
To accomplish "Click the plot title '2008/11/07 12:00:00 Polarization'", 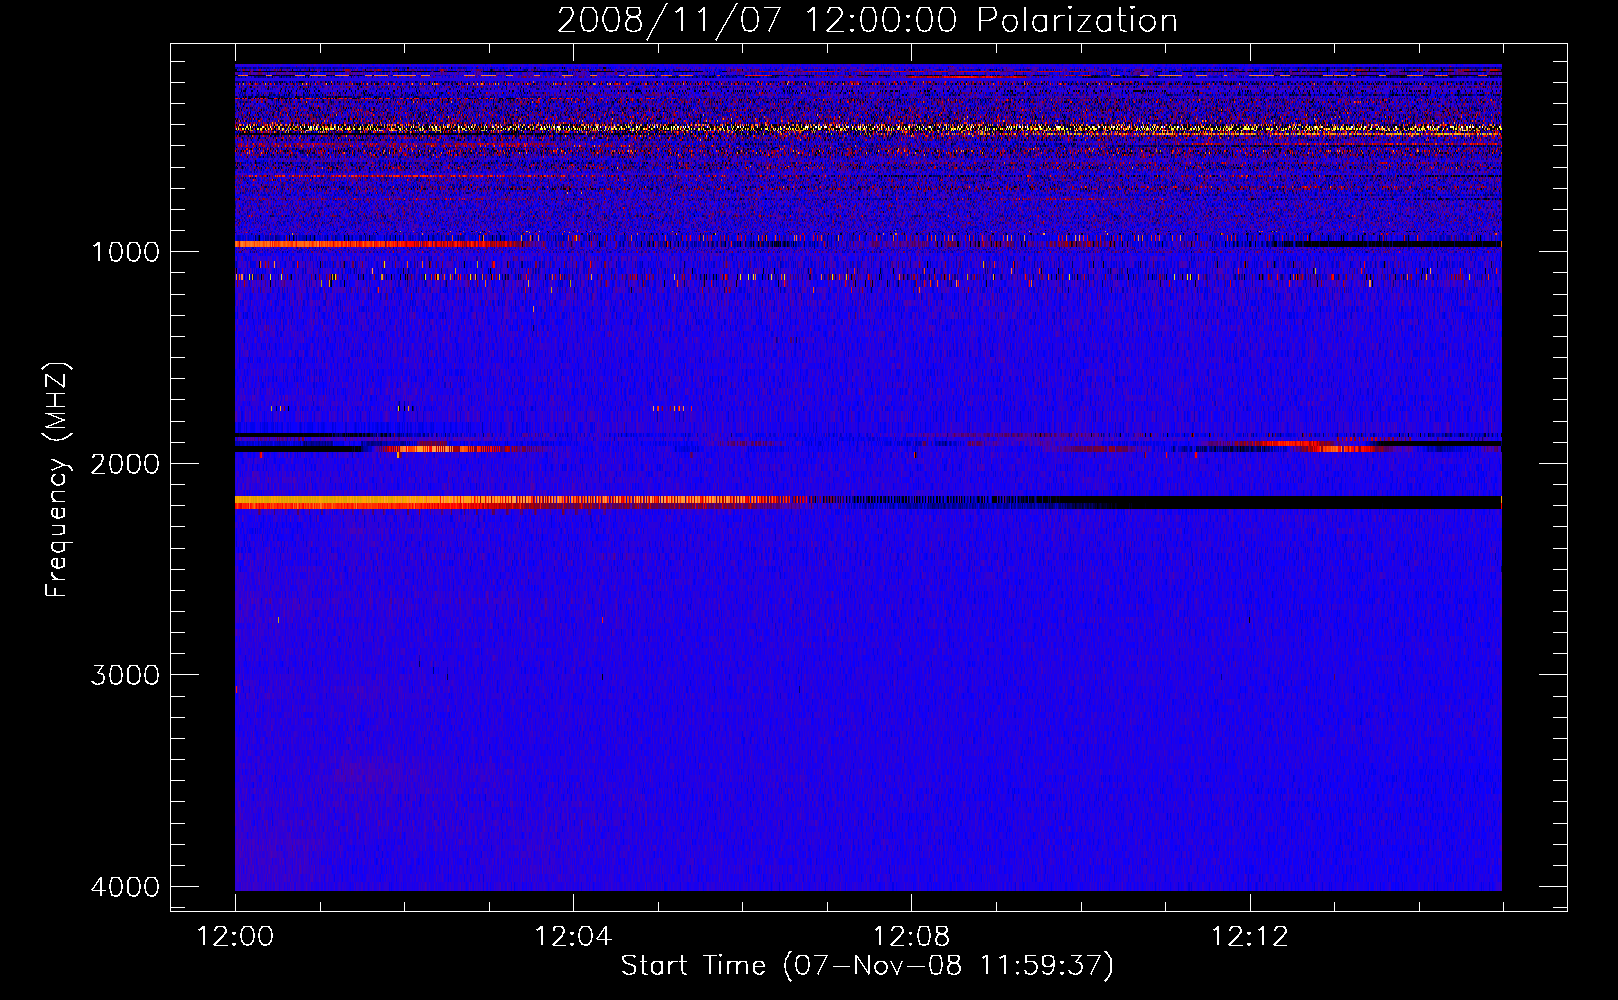I will (867, 20).
